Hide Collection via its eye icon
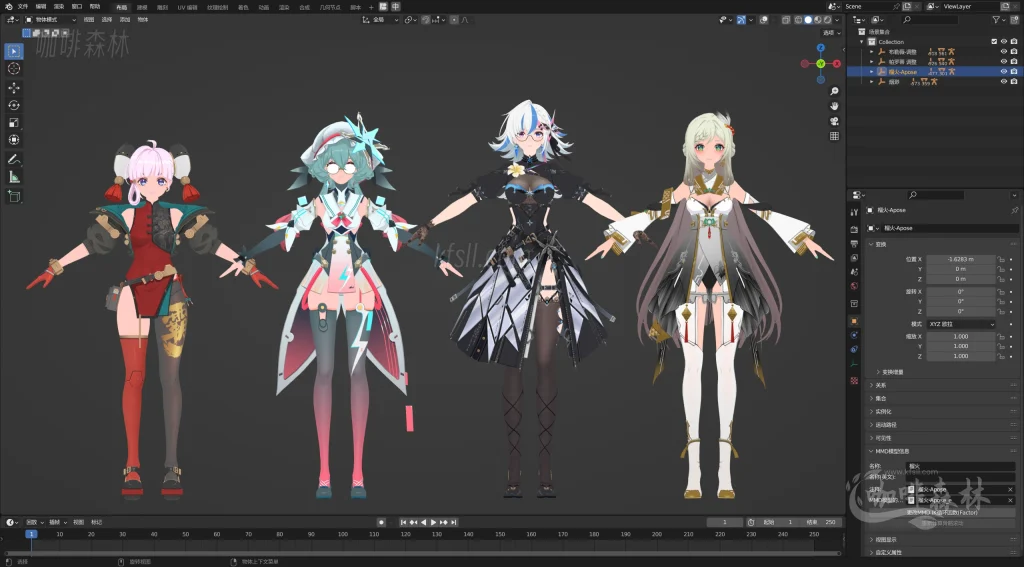1024x567 pixels. pos(1004,42)
